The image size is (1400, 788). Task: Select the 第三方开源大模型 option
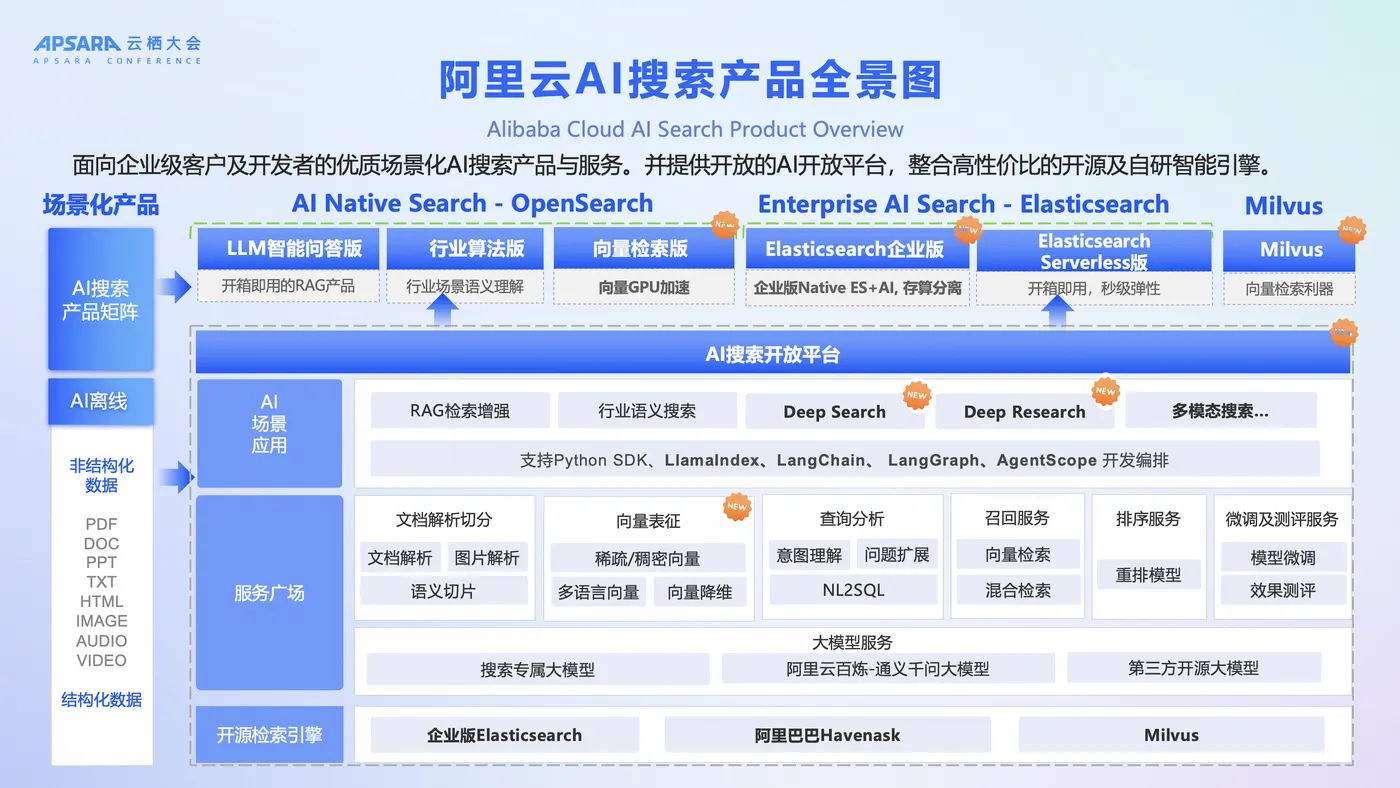(1194, 668)
